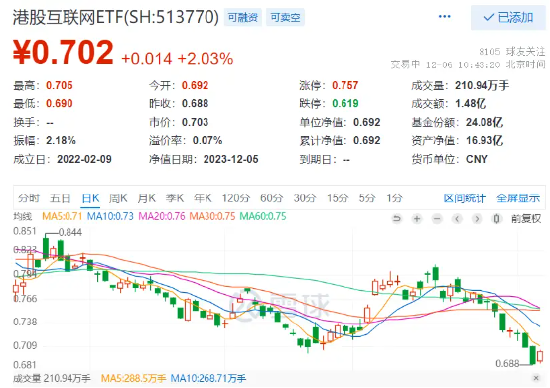
Task: Click the 今开 value 0.692
Action: [195, 85]
